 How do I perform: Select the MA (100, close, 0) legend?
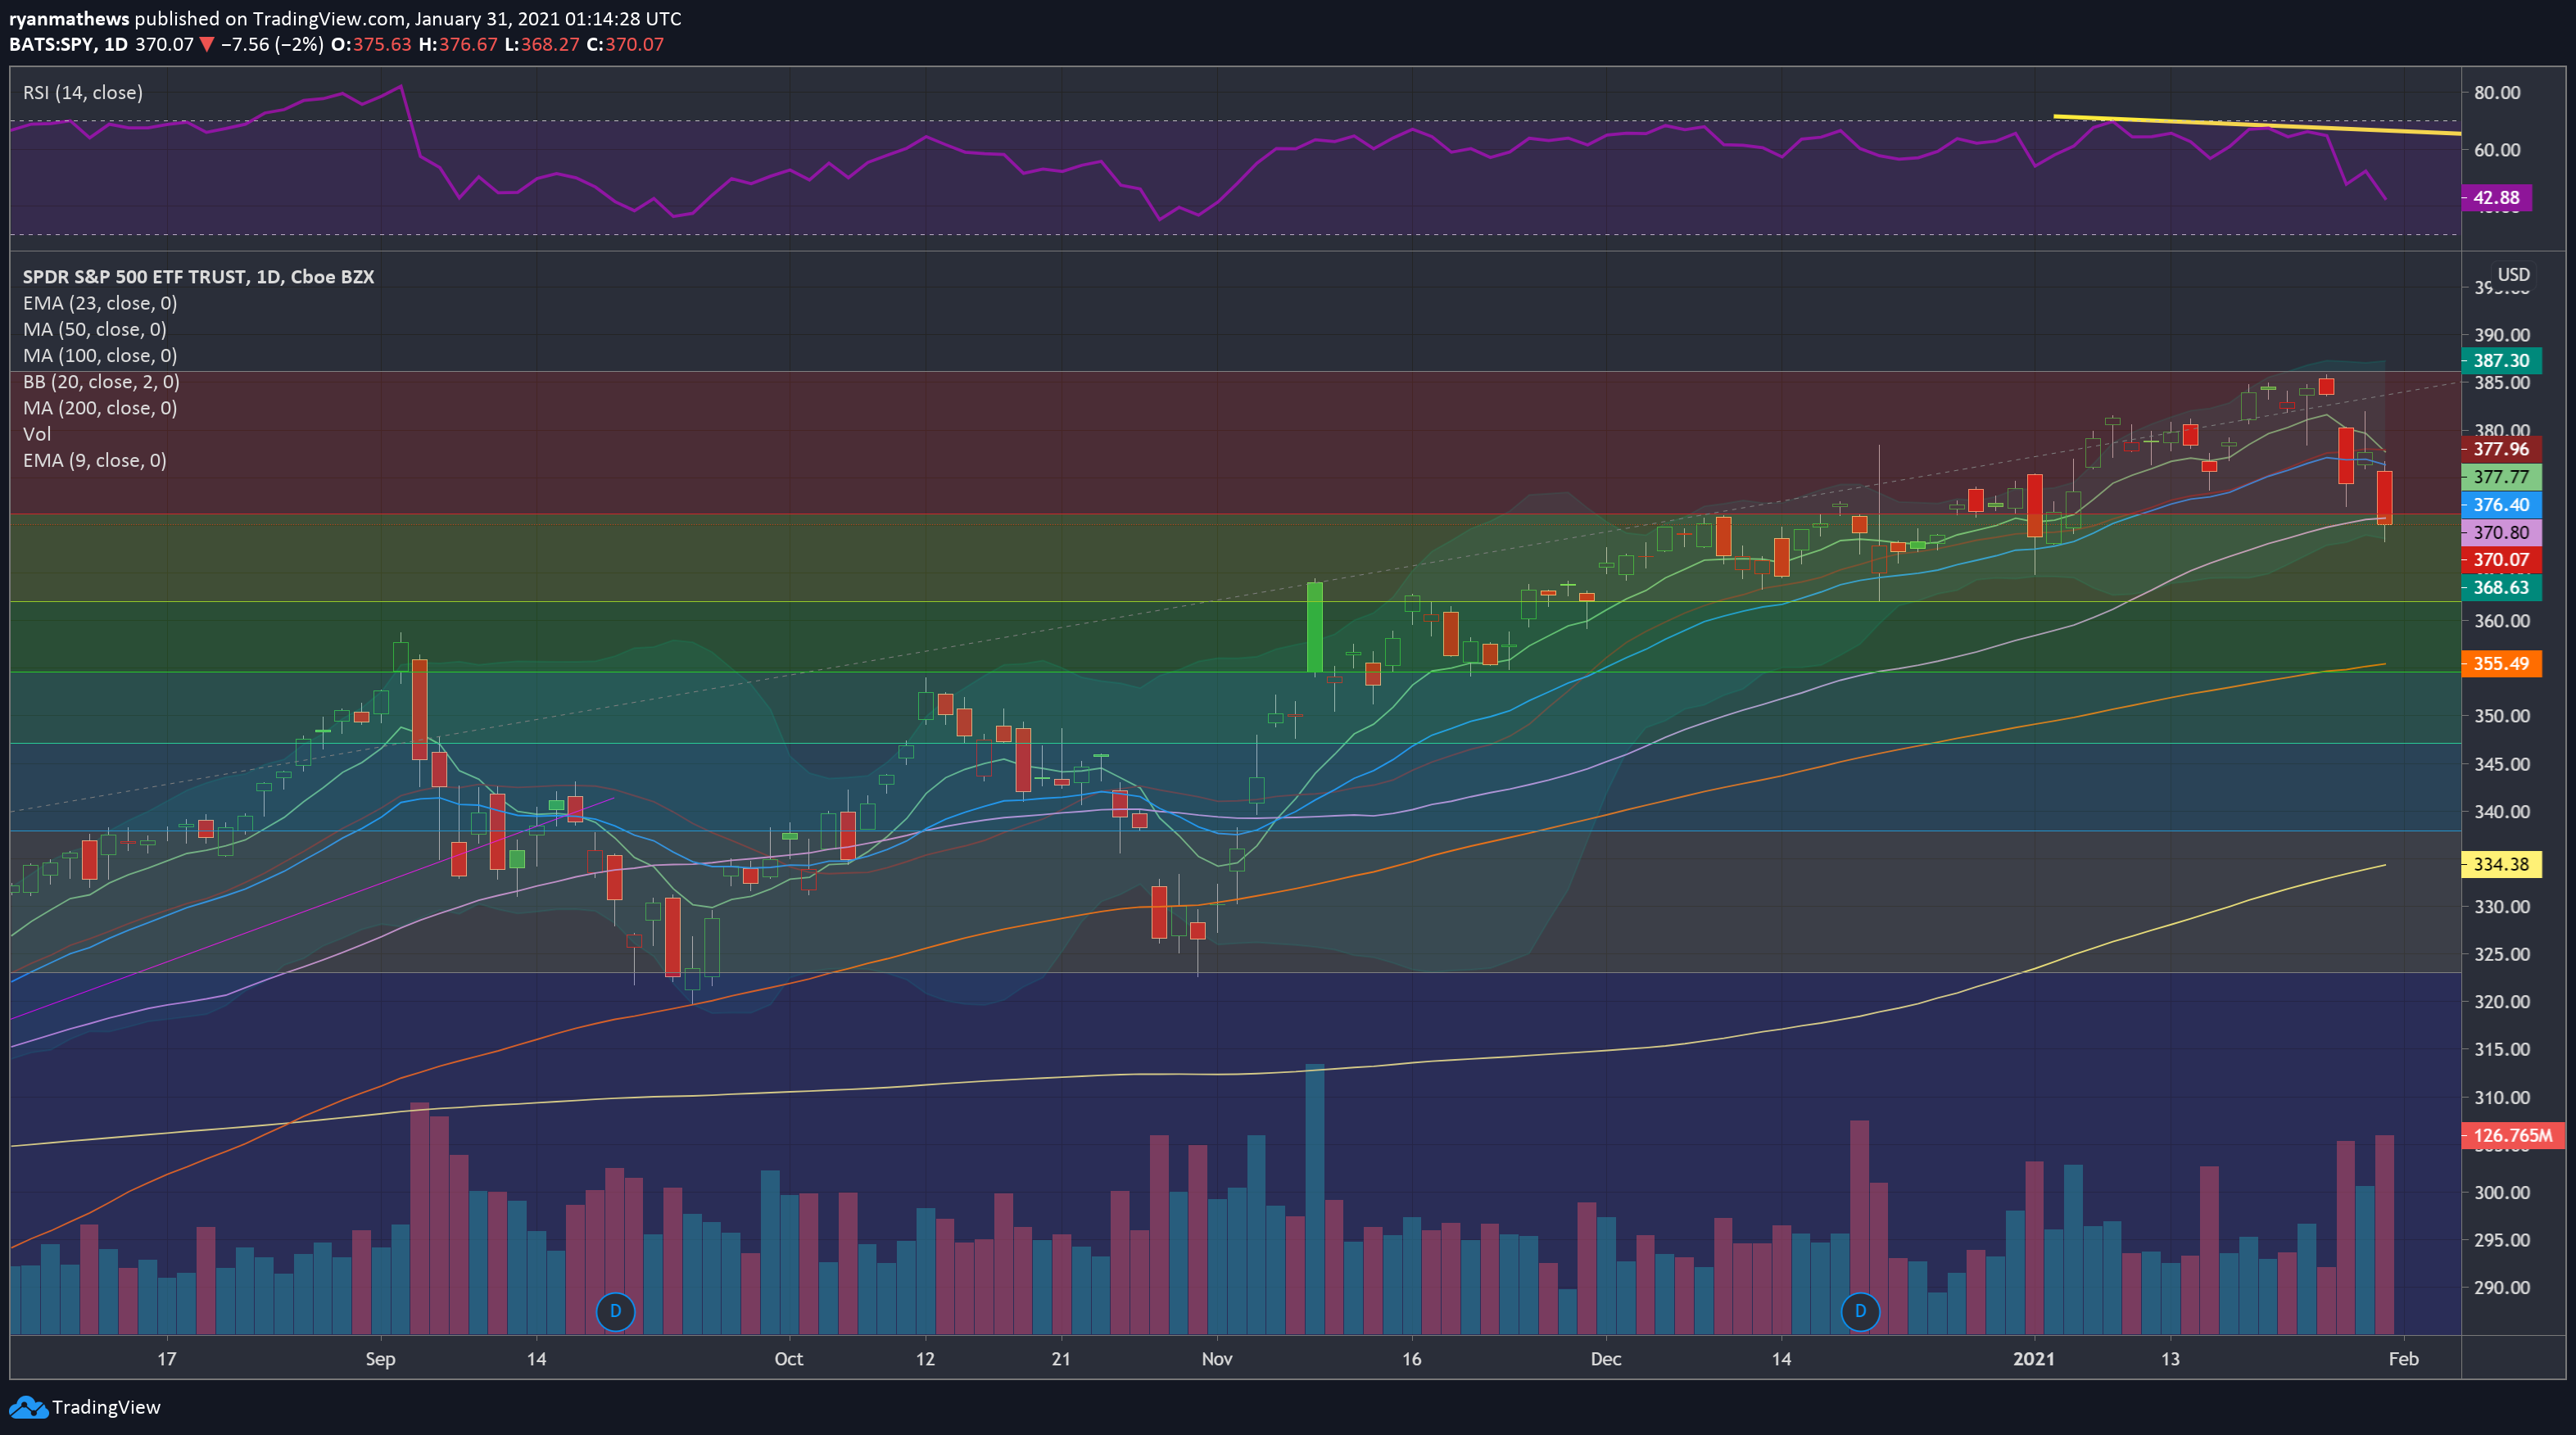click(x=100, y=355)
